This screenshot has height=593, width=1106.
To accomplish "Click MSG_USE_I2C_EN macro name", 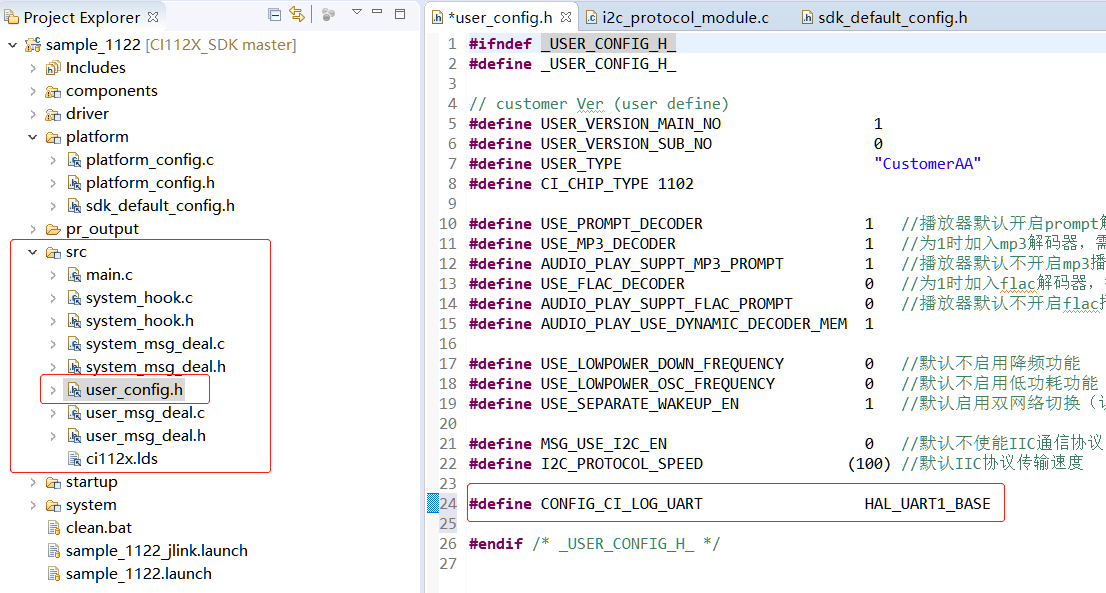I will coord(604,444).
